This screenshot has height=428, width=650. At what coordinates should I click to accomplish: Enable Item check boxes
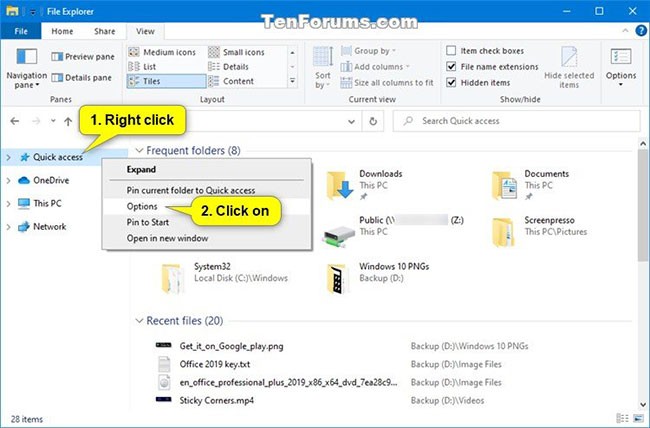click(454, 50)
